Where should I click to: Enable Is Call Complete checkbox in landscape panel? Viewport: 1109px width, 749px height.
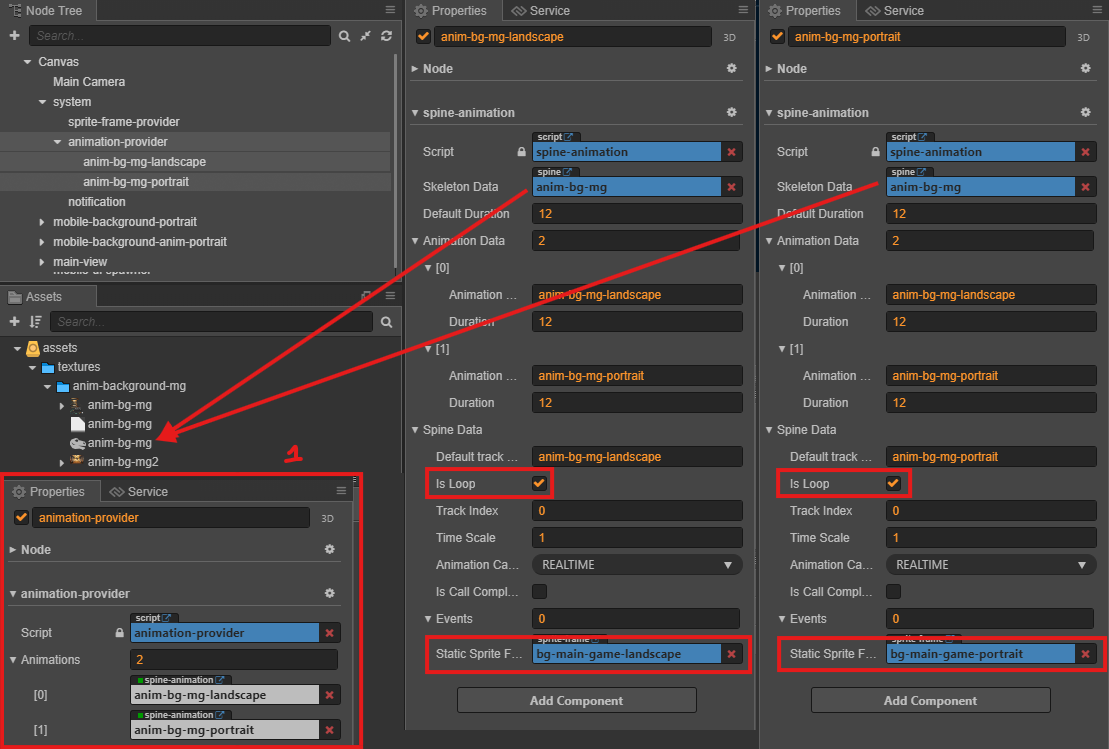tap(539, 591)
